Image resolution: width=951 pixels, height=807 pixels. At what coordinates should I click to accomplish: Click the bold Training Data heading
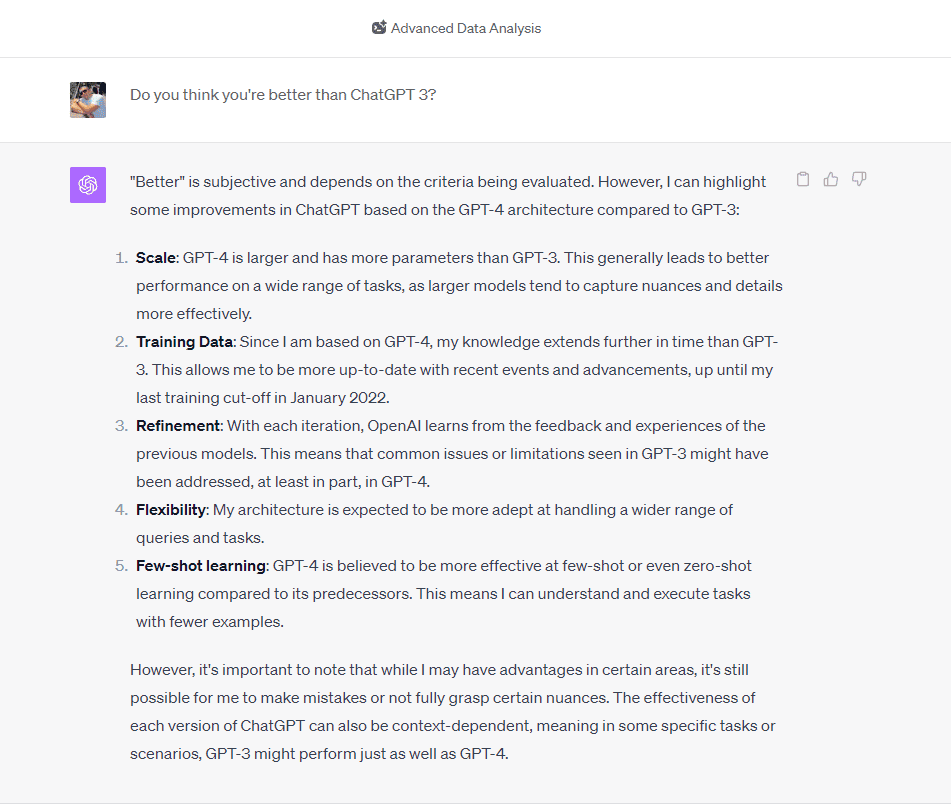[184, 342]
